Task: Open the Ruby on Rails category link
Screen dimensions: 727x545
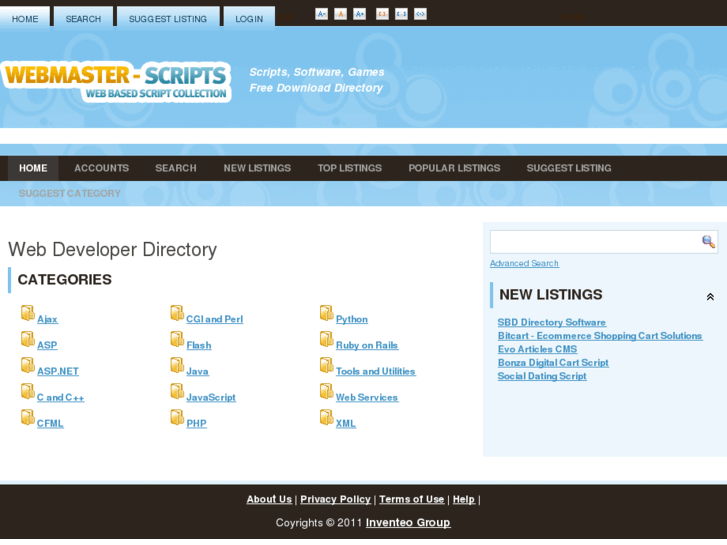Action: 367,345
